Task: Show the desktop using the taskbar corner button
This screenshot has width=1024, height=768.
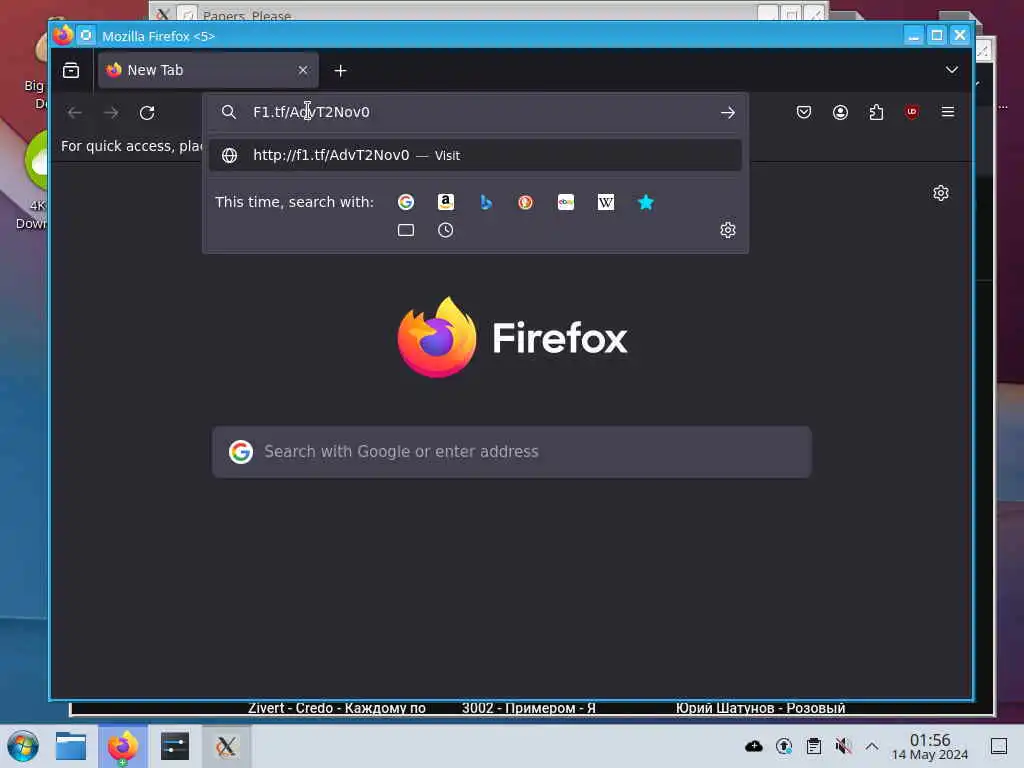Action: (999, 746)
